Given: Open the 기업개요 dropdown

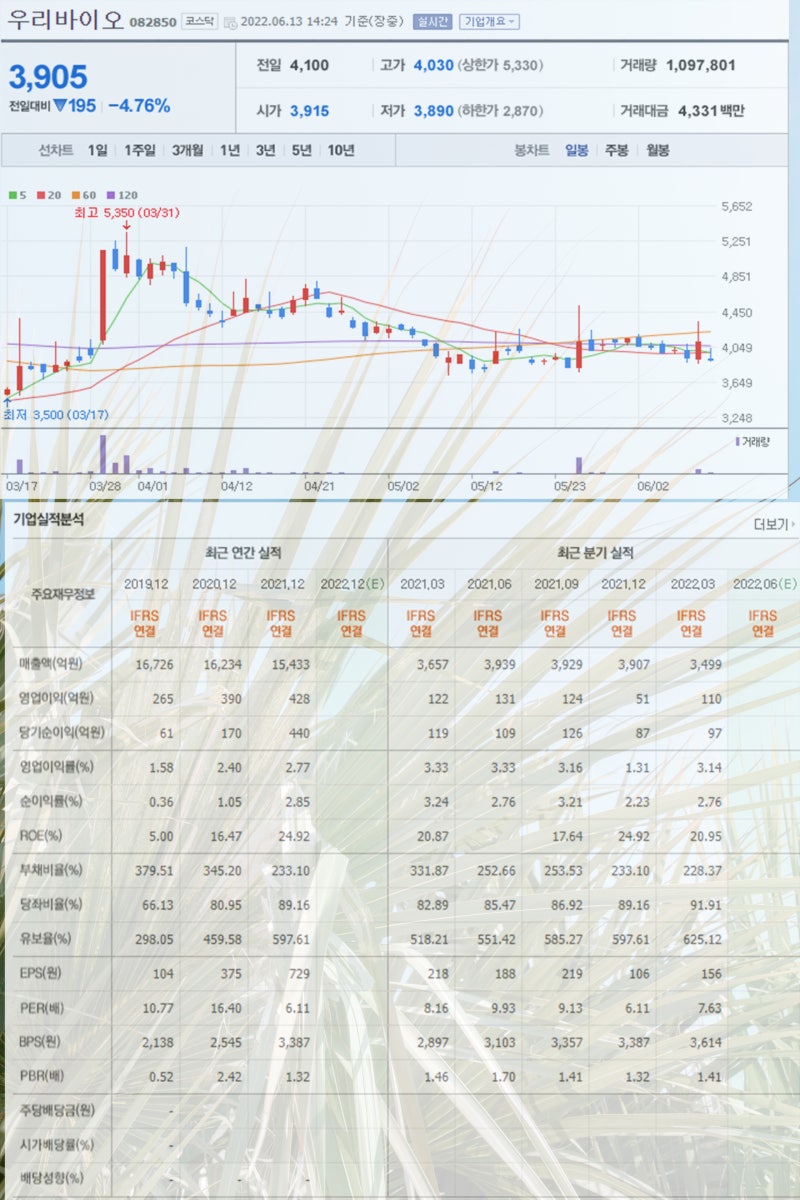Looking at the screenshot, I should 489,22.
